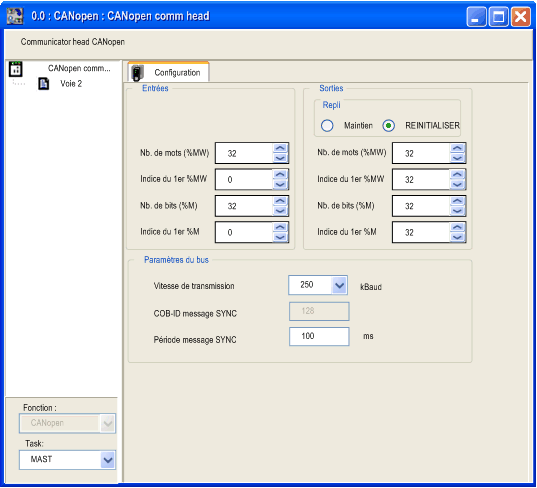Decrease Entrées Nb. de mots (%MW) value
537x488 pixels.
click(280, 158)
